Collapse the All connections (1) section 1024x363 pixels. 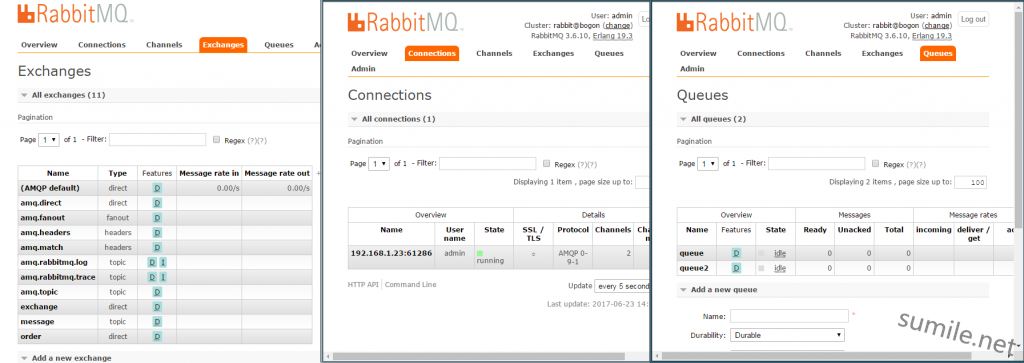click(x=393, y=119)
